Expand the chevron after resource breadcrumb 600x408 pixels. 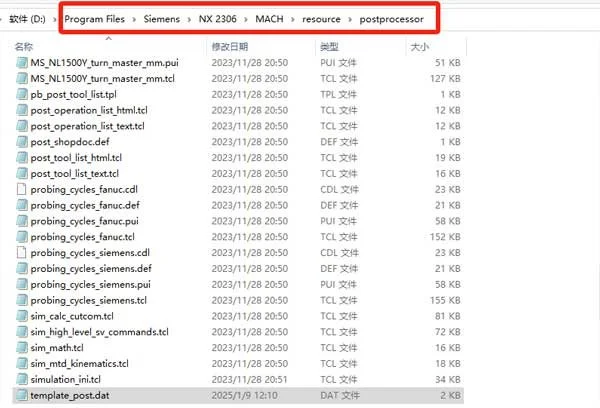(350, 19)
